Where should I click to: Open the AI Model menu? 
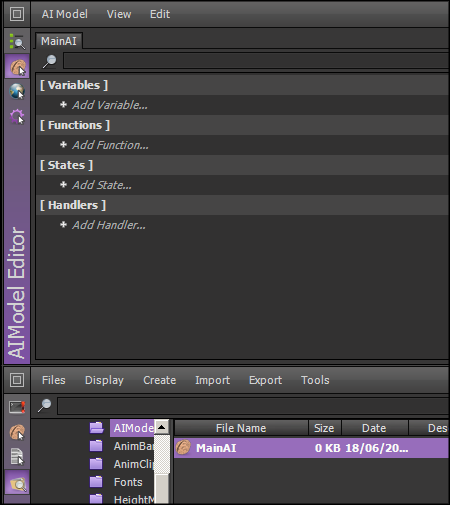[65, 14]
